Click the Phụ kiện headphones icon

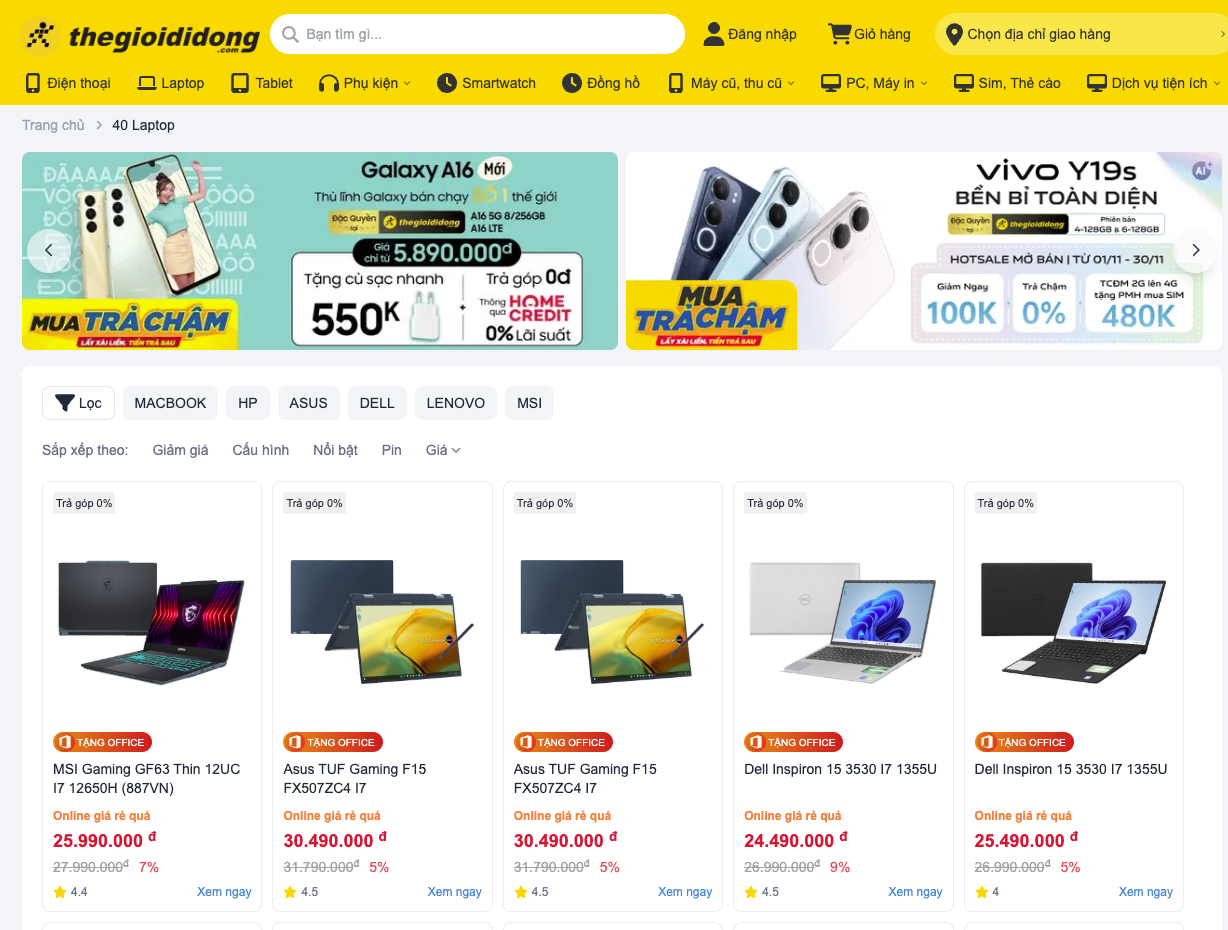point(329,83)
